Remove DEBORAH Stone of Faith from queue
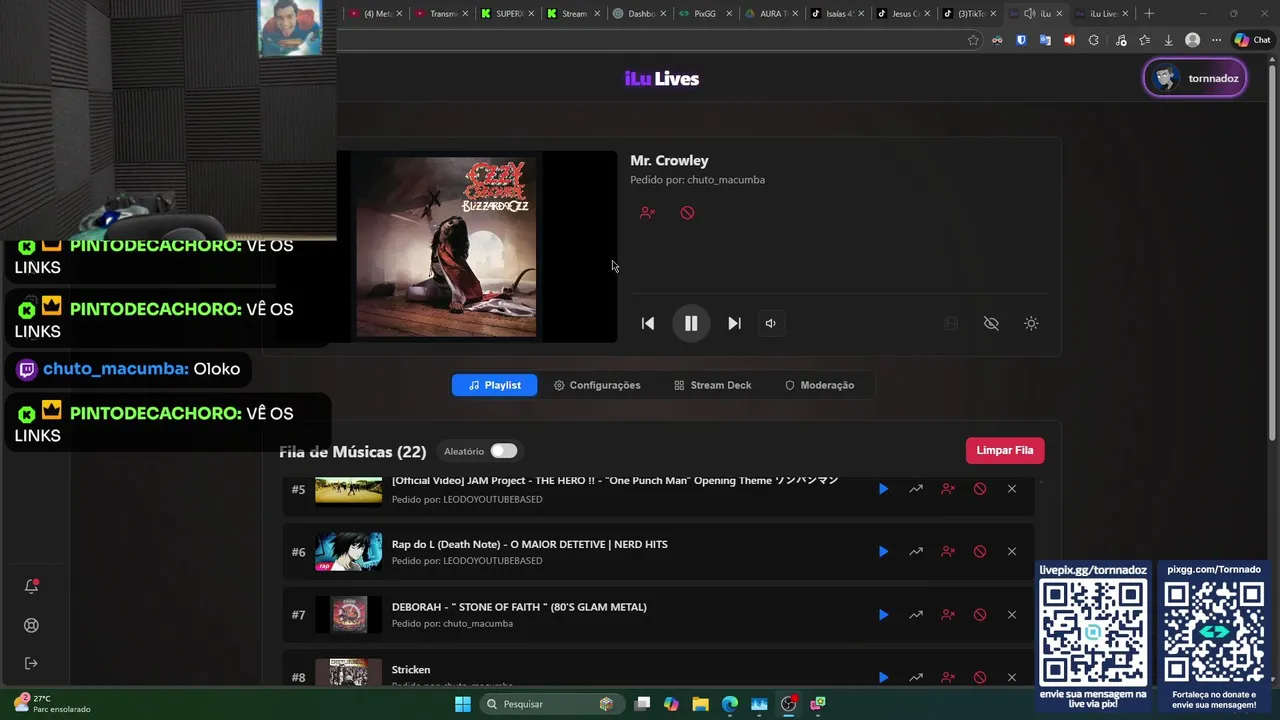 (x=1012, y=615)
